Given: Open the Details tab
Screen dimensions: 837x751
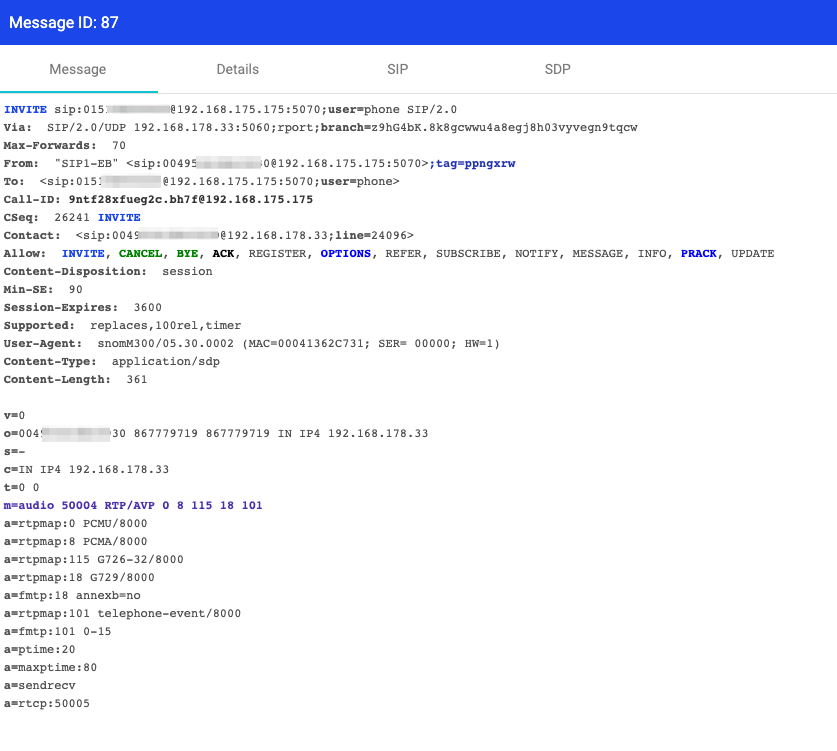Looking at the screenshot, I should [237, 70].
